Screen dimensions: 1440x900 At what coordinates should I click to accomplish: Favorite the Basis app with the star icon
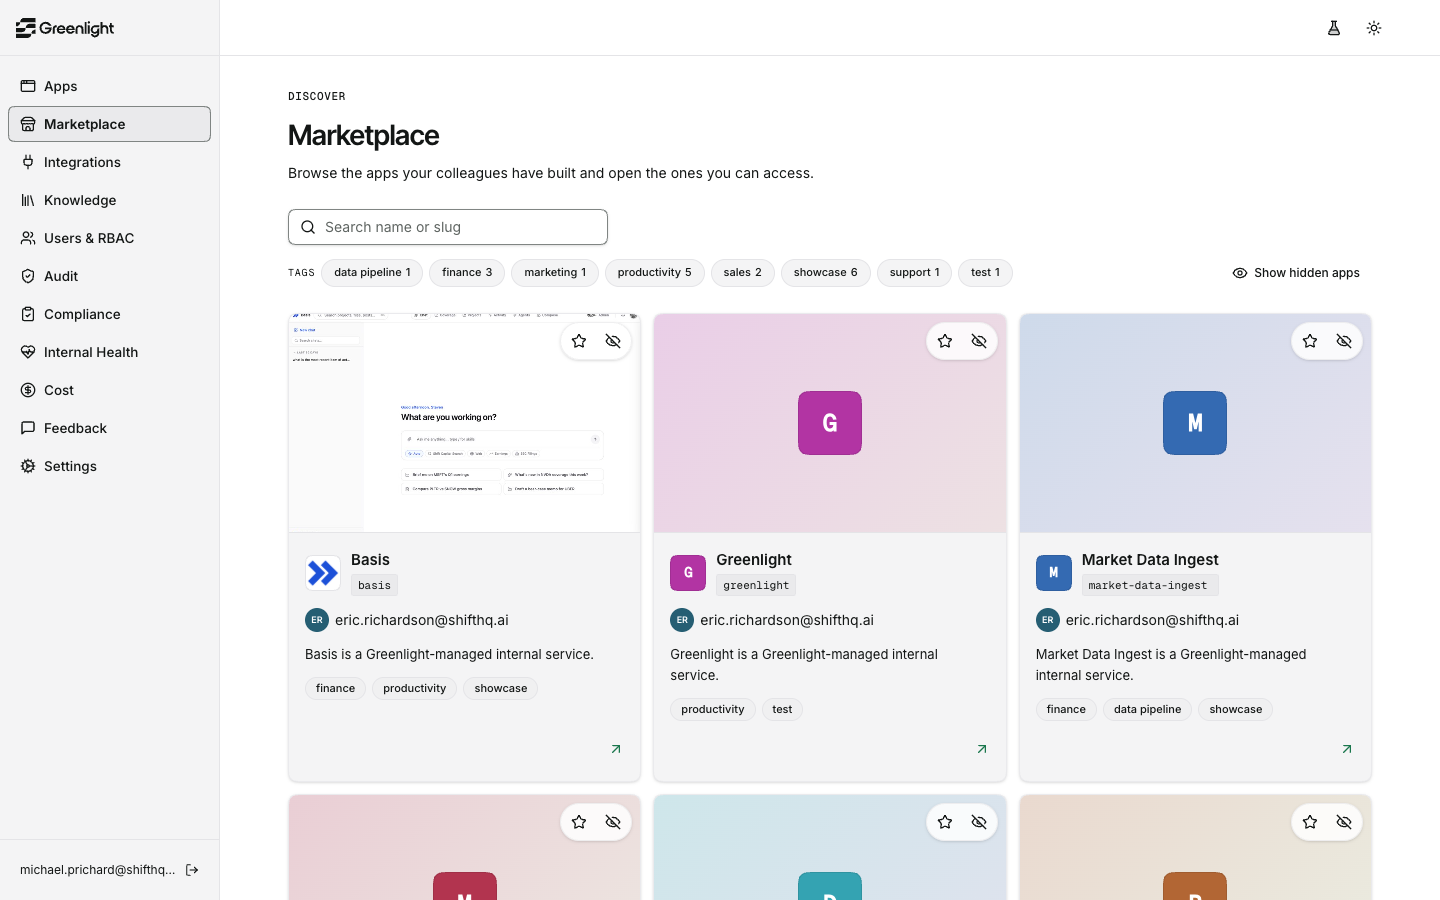[x=579, y=341]
